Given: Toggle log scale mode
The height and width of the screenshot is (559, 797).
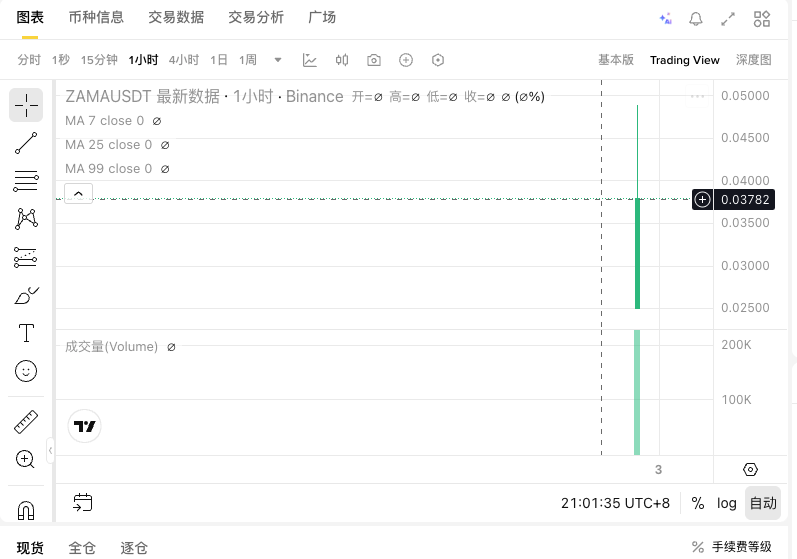Looking at the screenshot, I should pyautogui.click(x=726, y=503).
